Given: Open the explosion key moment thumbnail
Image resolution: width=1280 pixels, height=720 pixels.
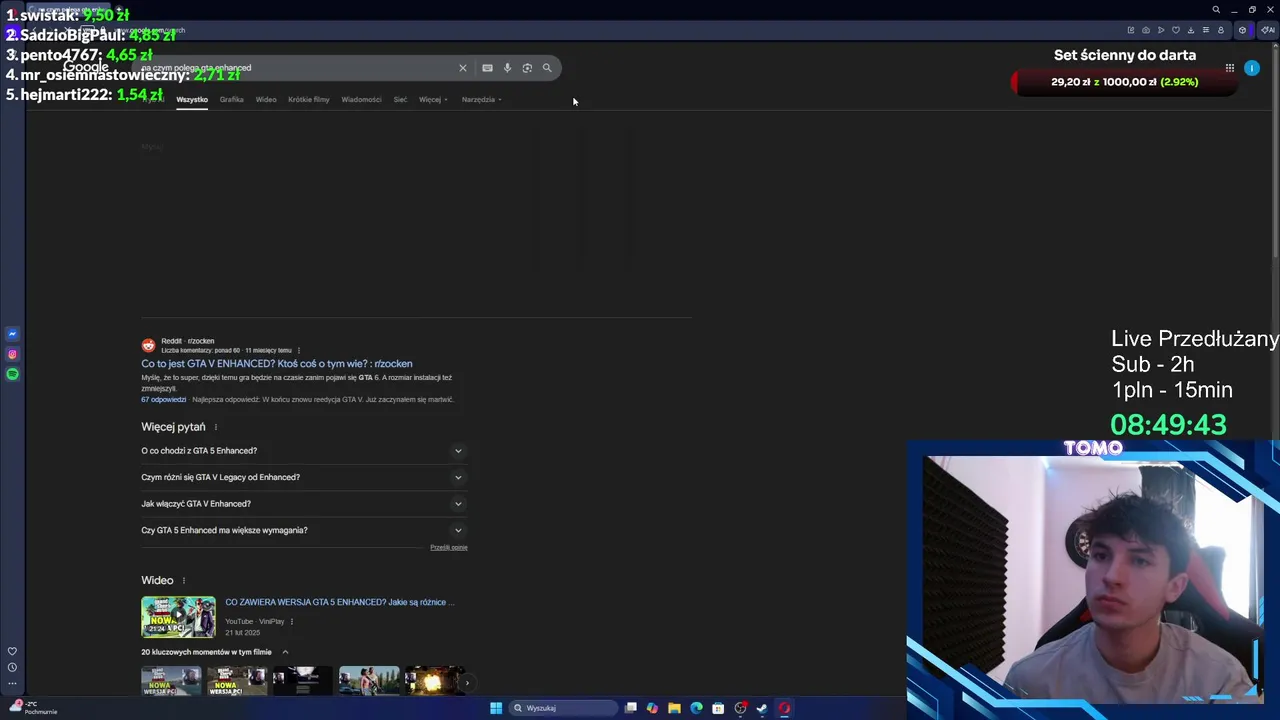Looking at the screenshot, I should coord(435,681).
